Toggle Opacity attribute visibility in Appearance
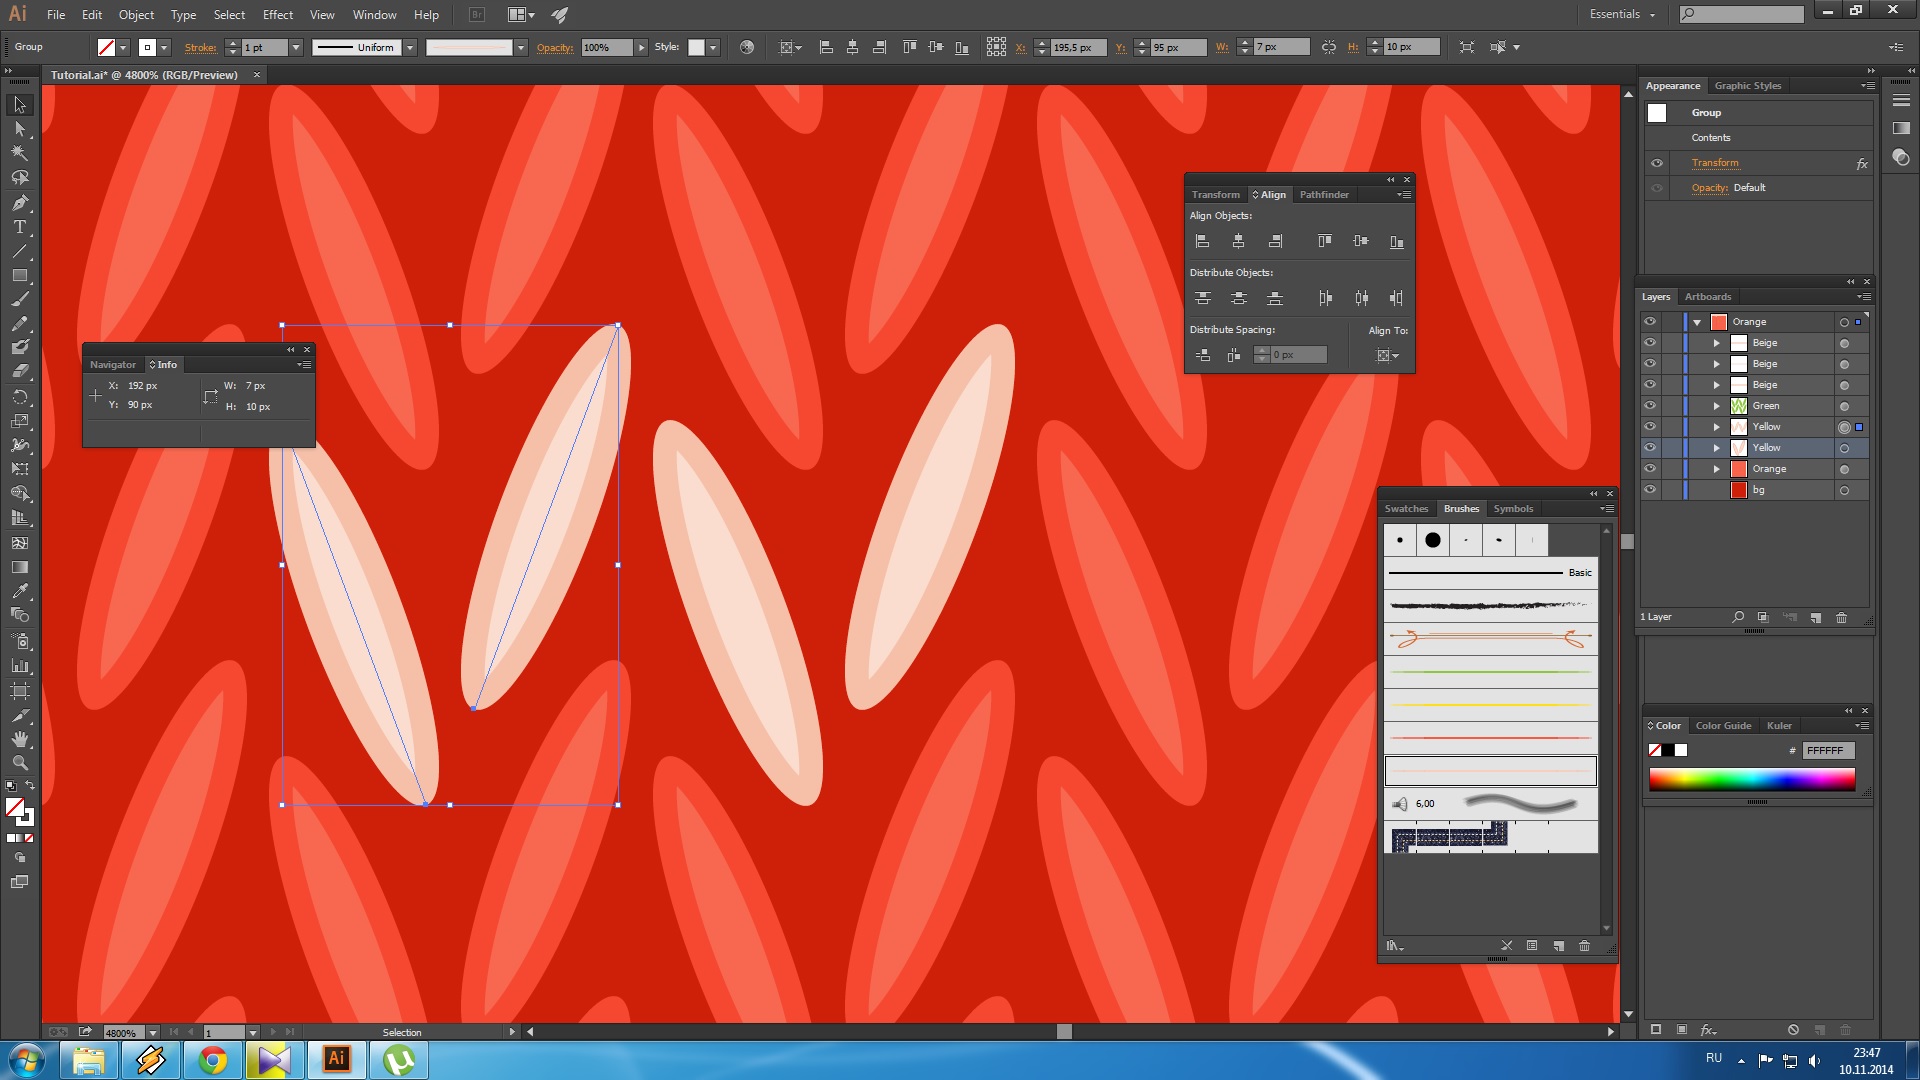This screenshot has height=1080, width=1920. pos(1657,188)
